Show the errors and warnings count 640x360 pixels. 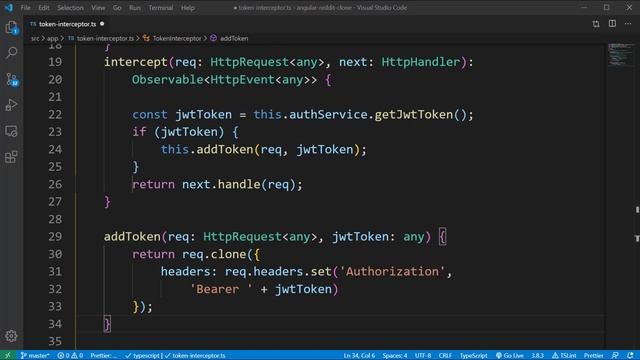70,356
